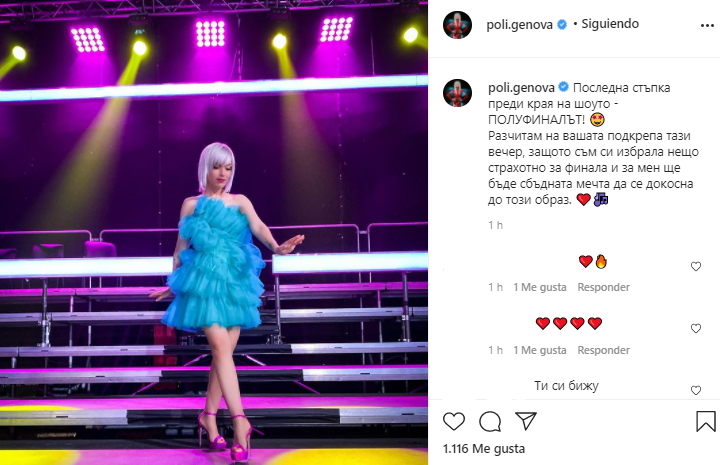
Task: Open poli.genova profile picture in header
Action: click(x=457, y=24)
